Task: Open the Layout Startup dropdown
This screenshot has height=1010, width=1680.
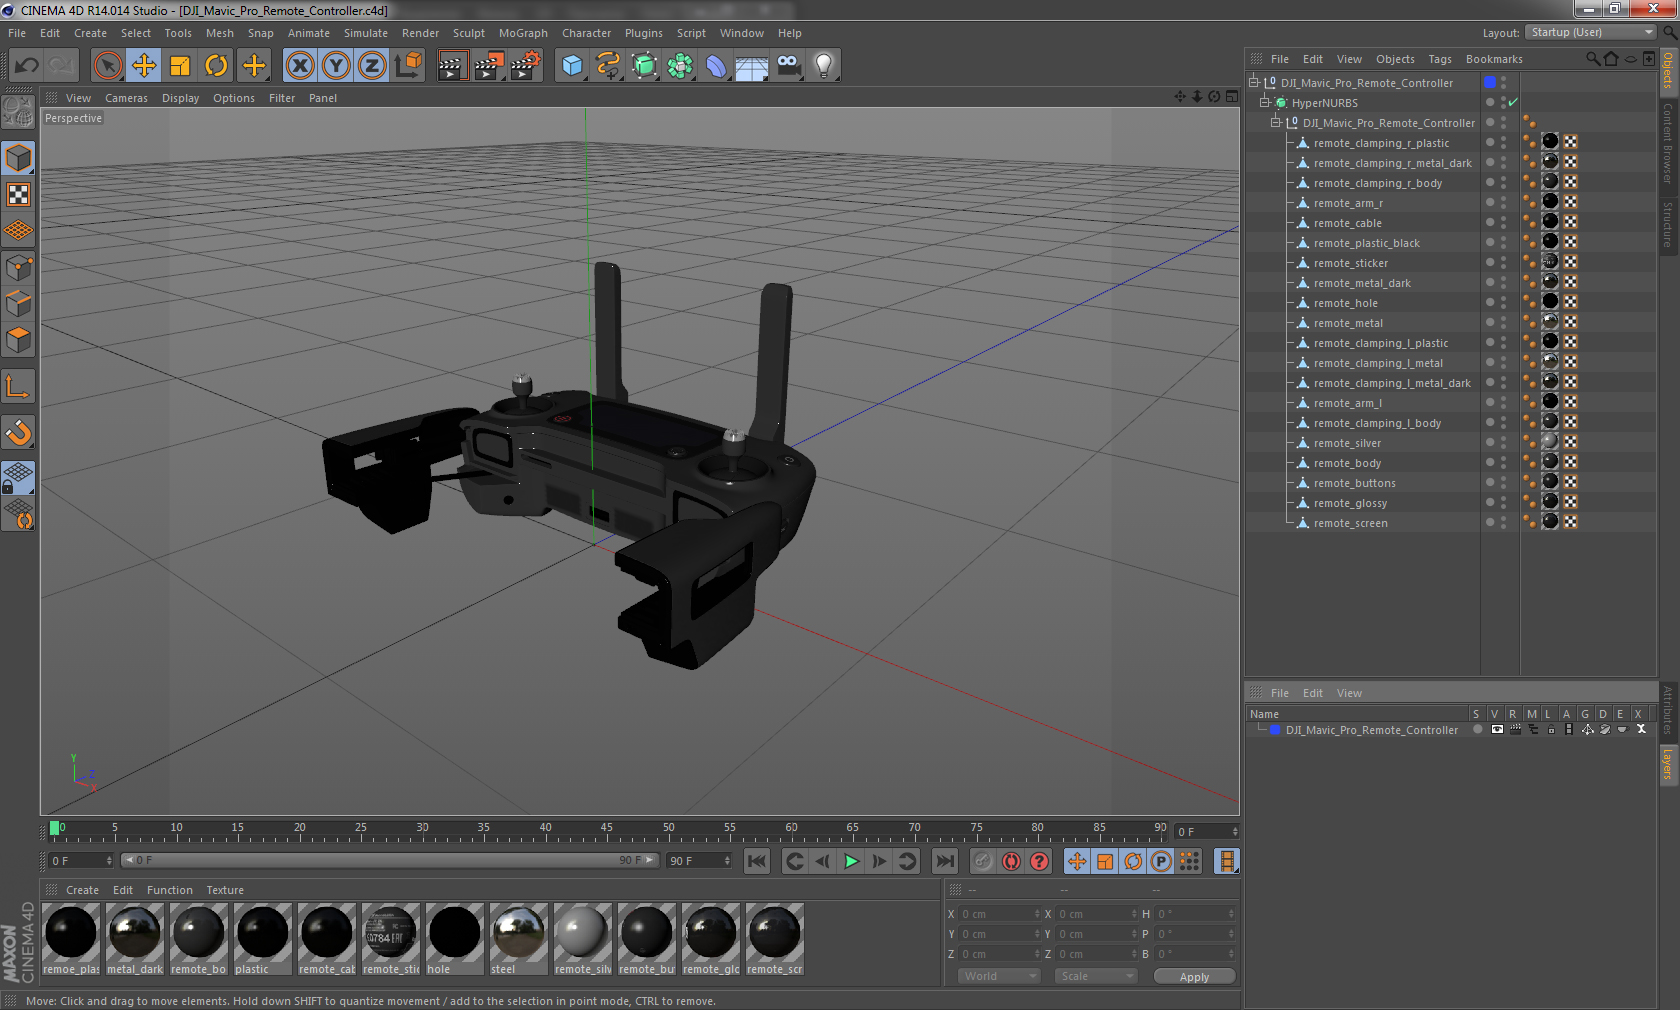Action: pyautogui.click(x=1591, y=32)
